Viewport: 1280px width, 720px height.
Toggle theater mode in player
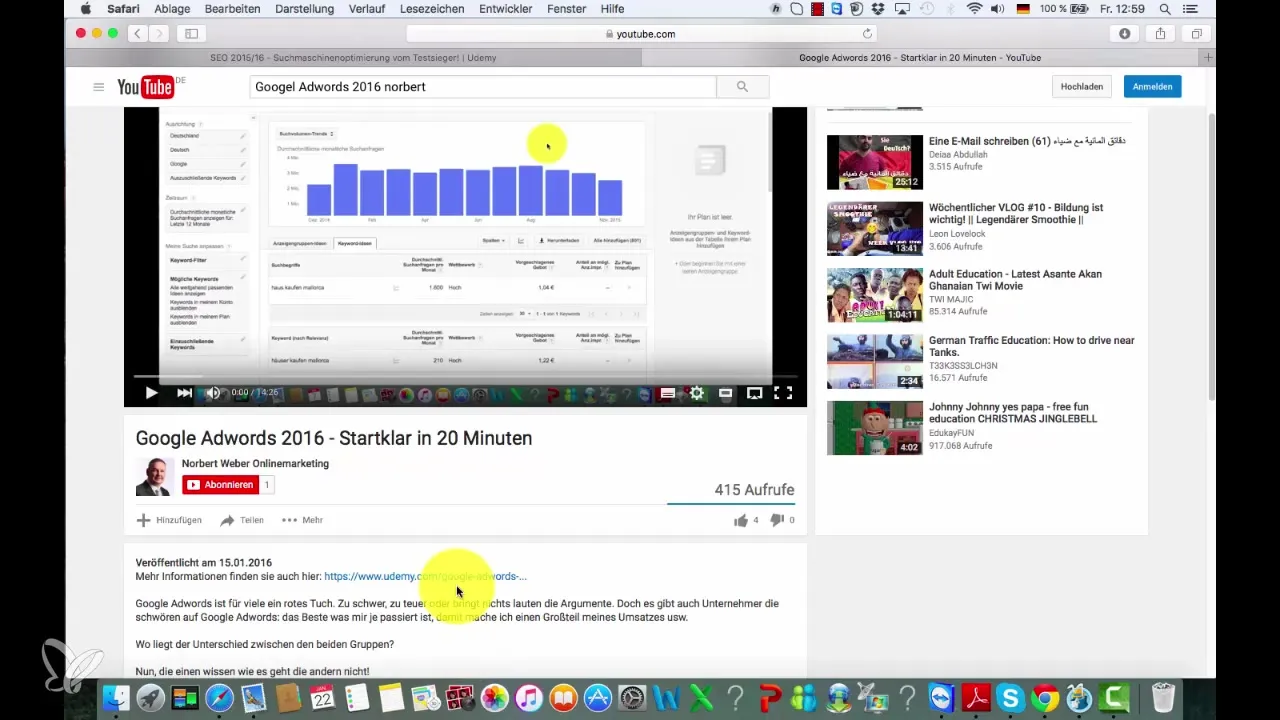click(726, 393)
